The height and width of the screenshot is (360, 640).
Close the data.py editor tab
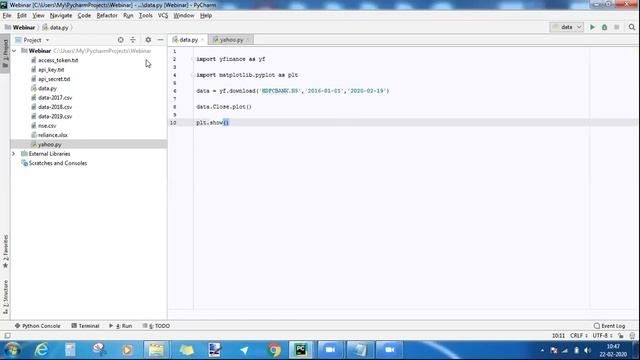click(202, 40)
